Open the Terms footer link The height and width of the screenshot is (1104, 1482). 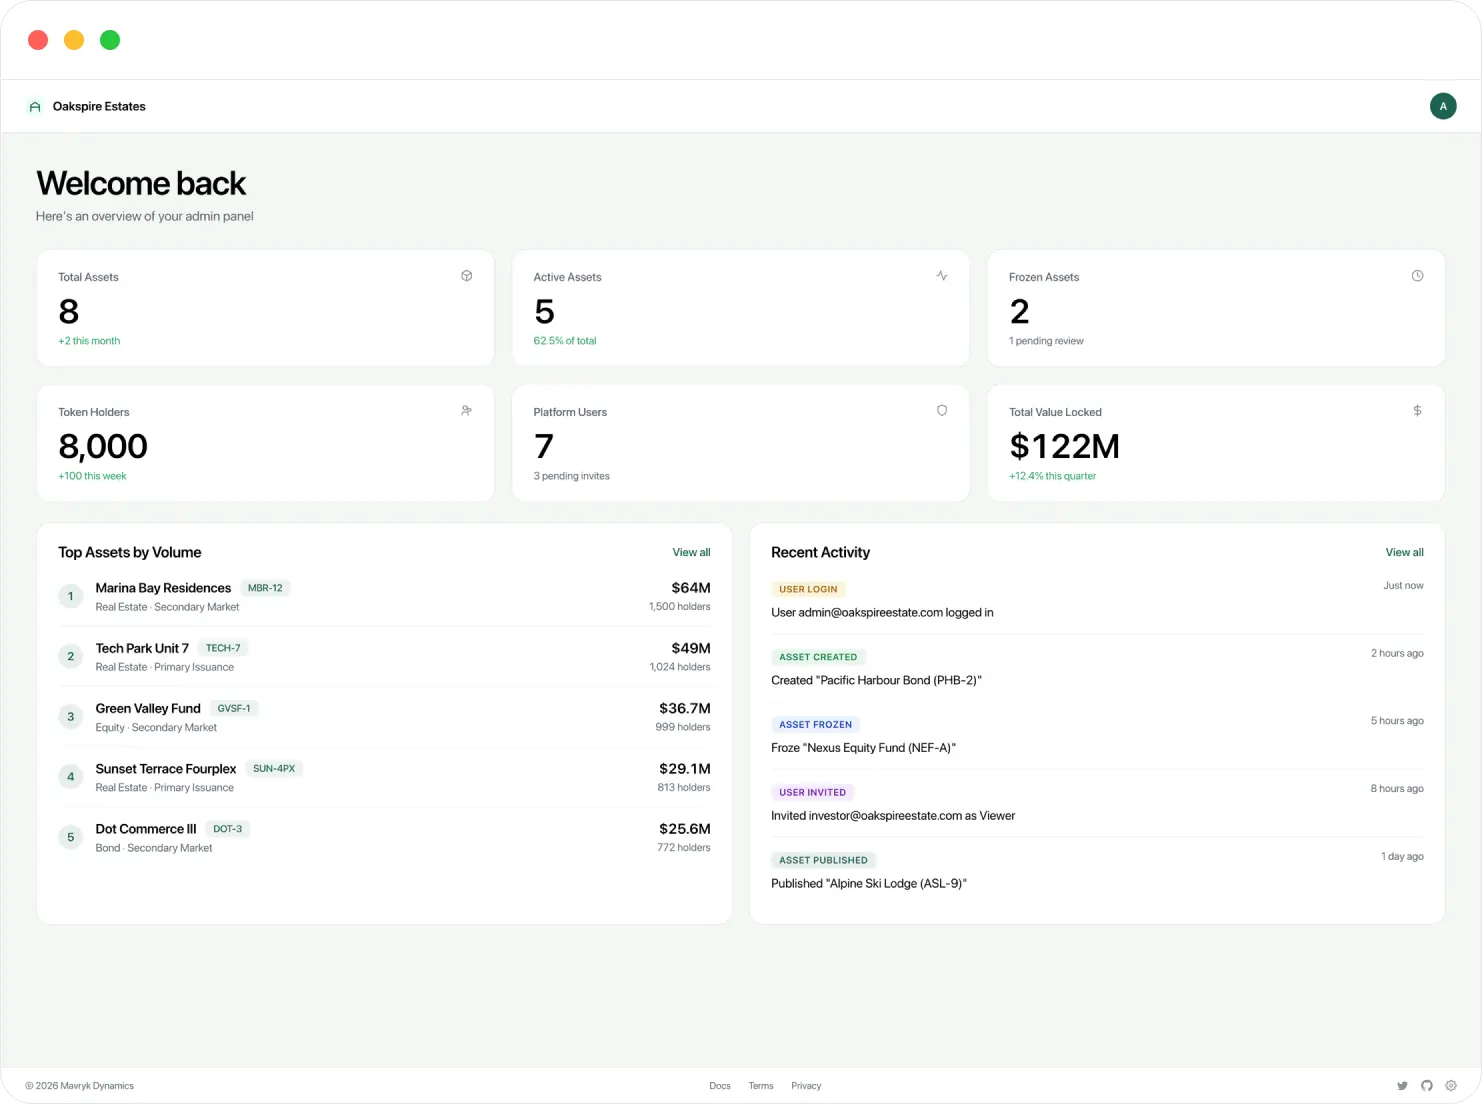(761, 1086)
